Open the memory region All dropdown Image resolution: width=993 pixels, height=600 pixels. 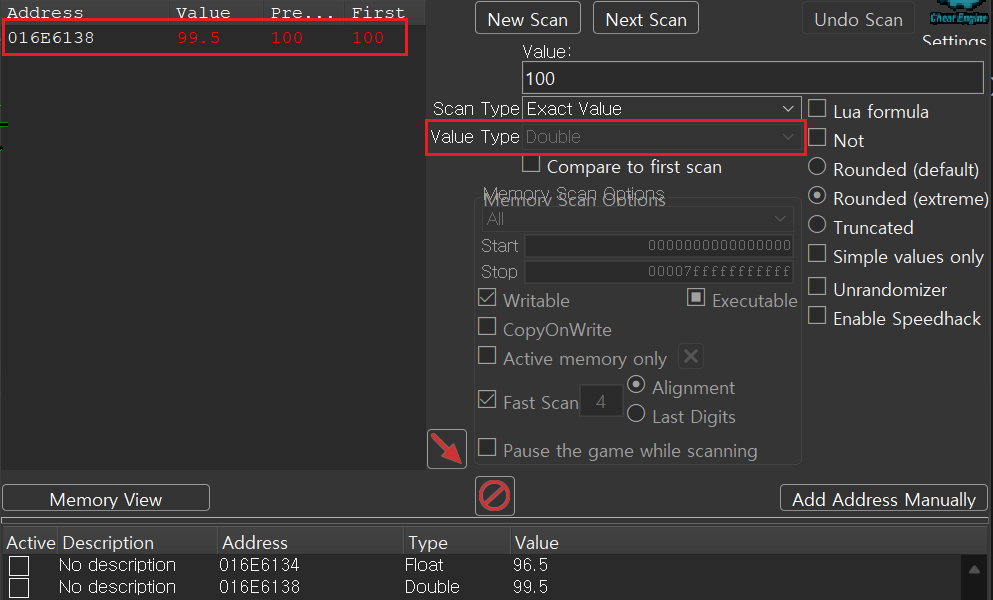tap(637, 218)
